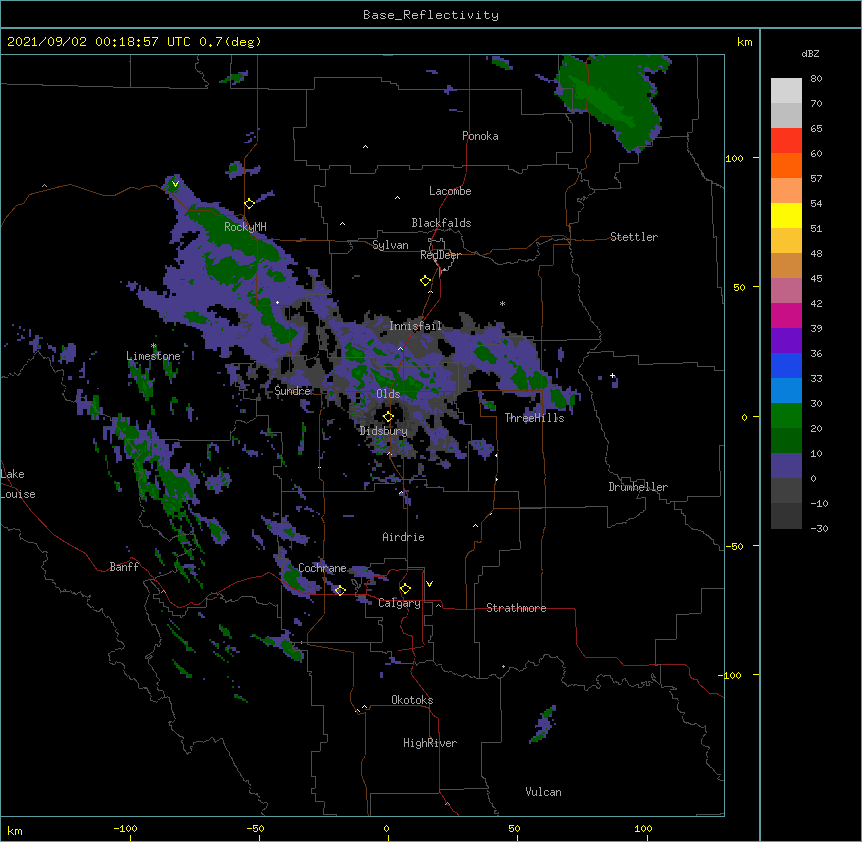
Task: Select the 45 dBZ mauve legend swatch
Action: 786,291
